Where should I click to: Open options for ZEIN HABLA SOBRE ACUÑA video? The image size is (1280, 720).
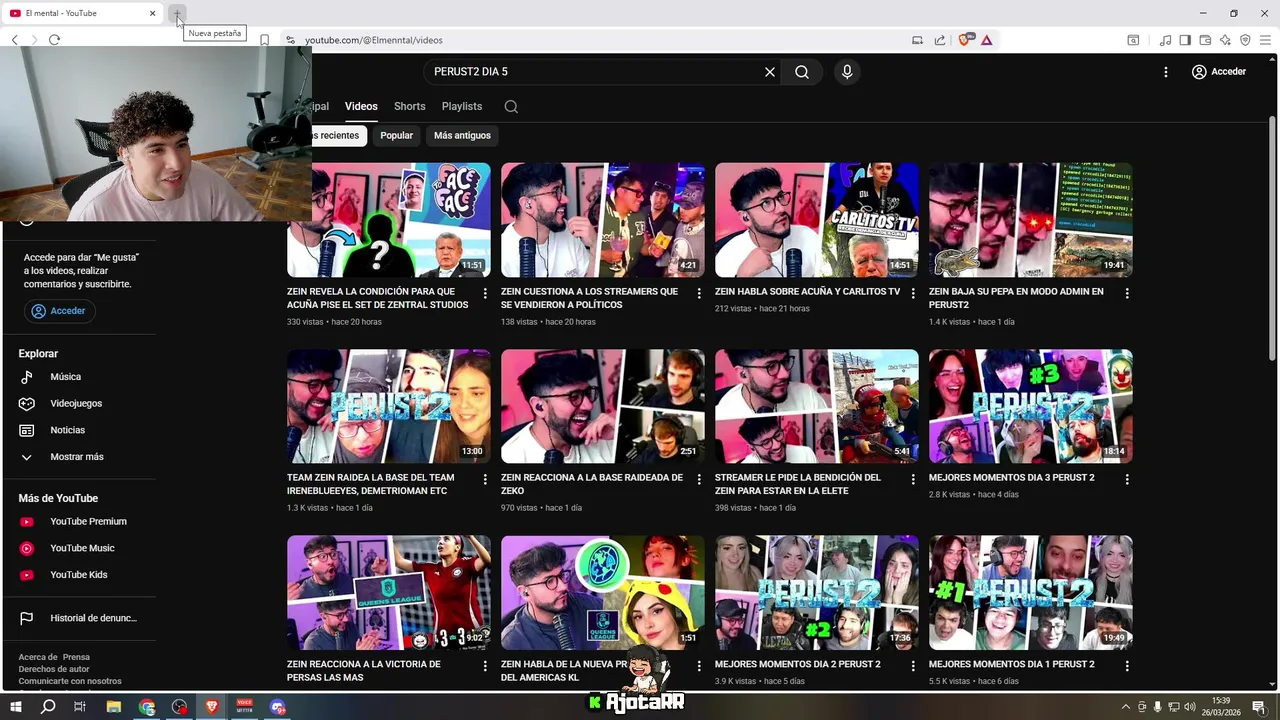pyautogui.click(x=913, y=293)
